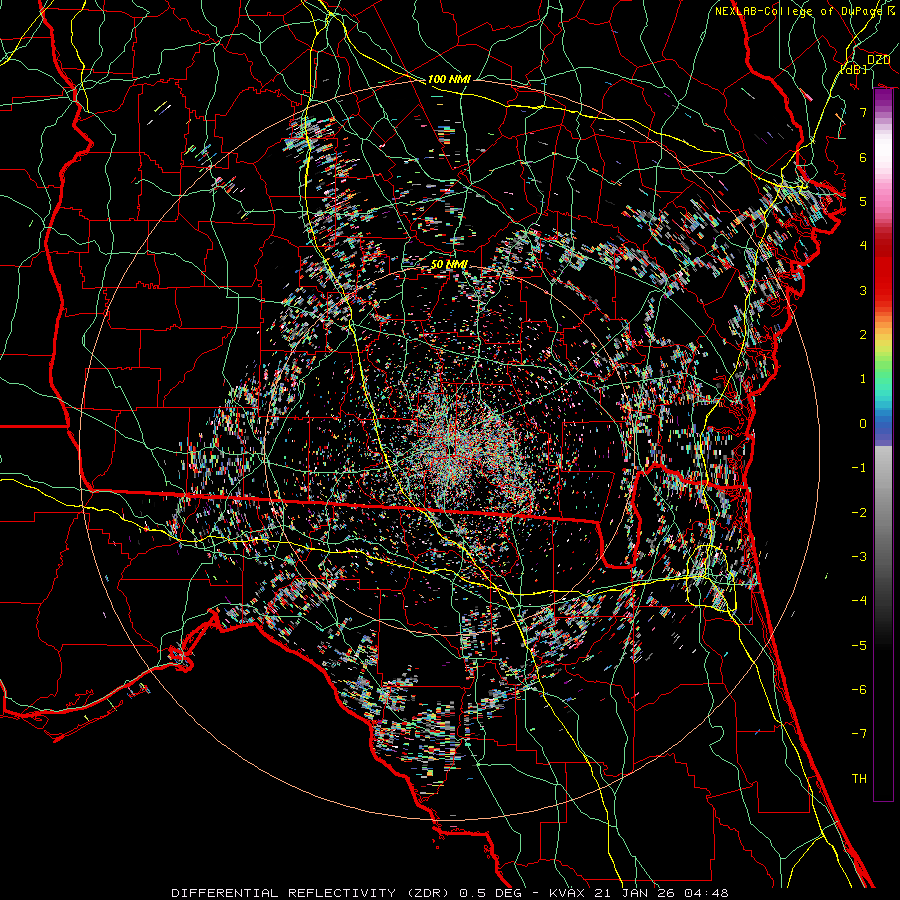Click the DZD product label

[879, 60]
